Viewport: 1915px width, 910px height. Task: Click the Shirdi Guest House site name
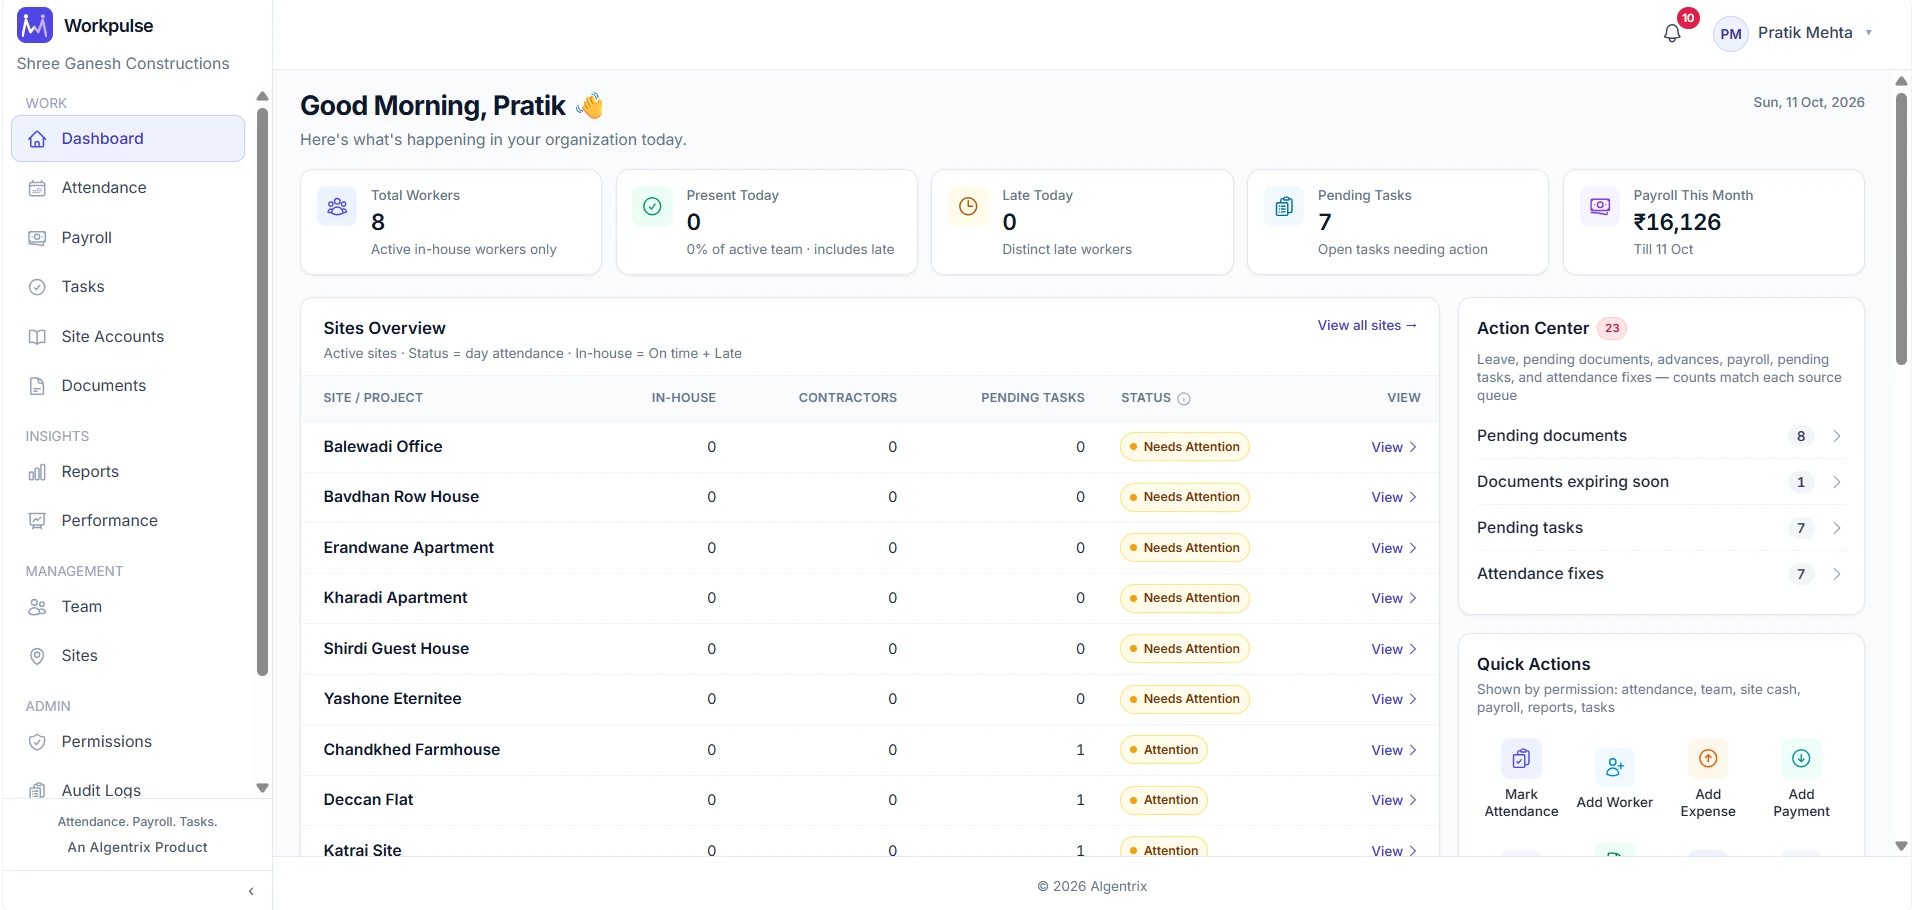pyautogui.click(x=396, y=649)
